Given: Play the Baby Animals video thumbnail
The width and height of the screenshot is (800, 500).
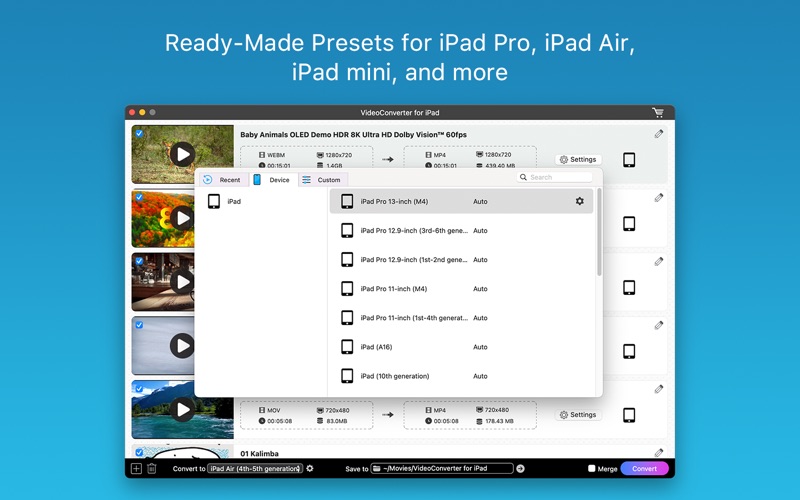Looking at the screenshot, I should pos(182,154).
